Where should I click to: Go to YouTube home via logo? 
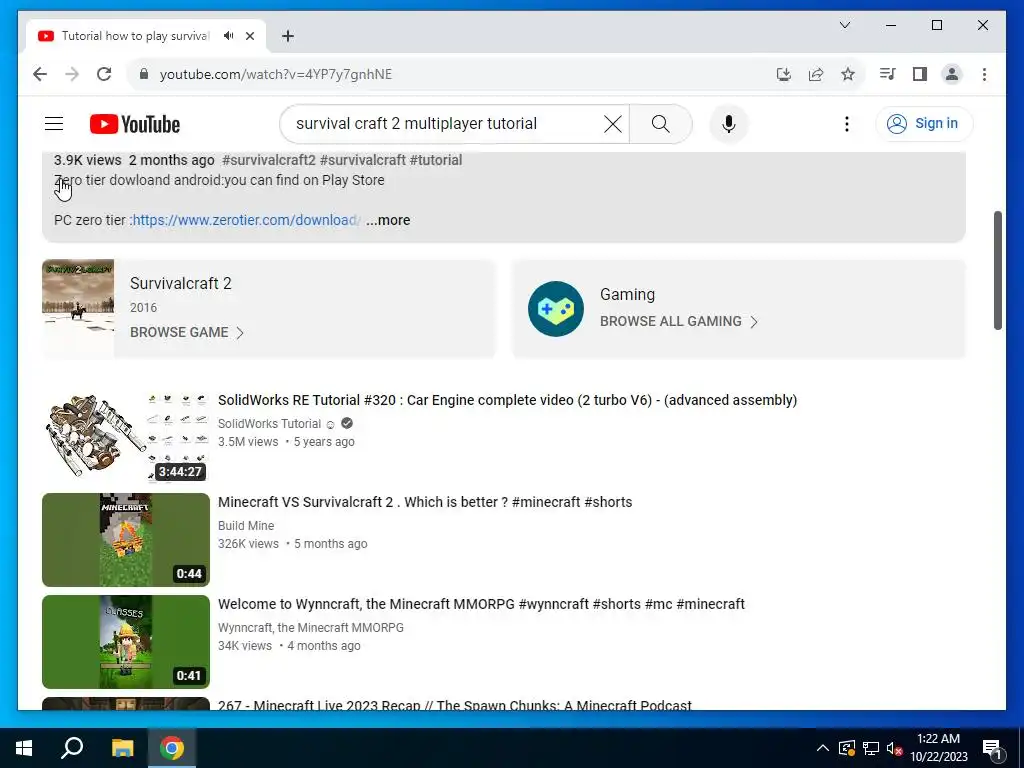click(x=135, y=124)
